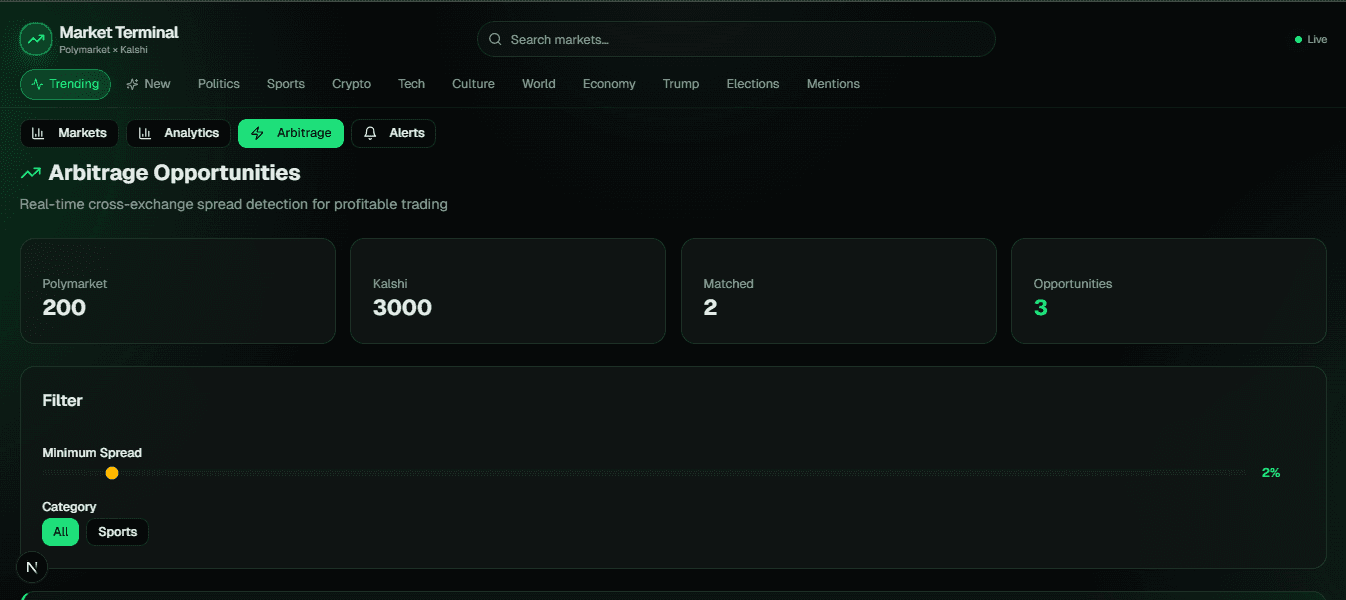The image size is (1346, 600).
Task: Filter by the Sports category chip
Action: pyautogui.click(x=118, y=532)
